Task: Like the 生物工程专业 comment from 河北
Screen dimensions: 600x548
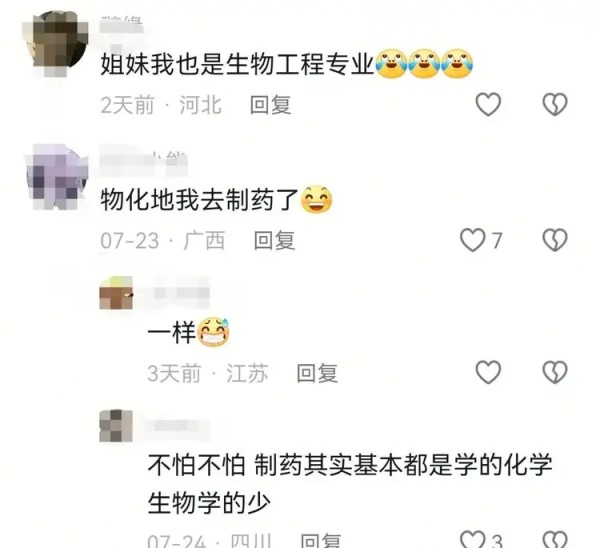Action: tap(488, 104)
